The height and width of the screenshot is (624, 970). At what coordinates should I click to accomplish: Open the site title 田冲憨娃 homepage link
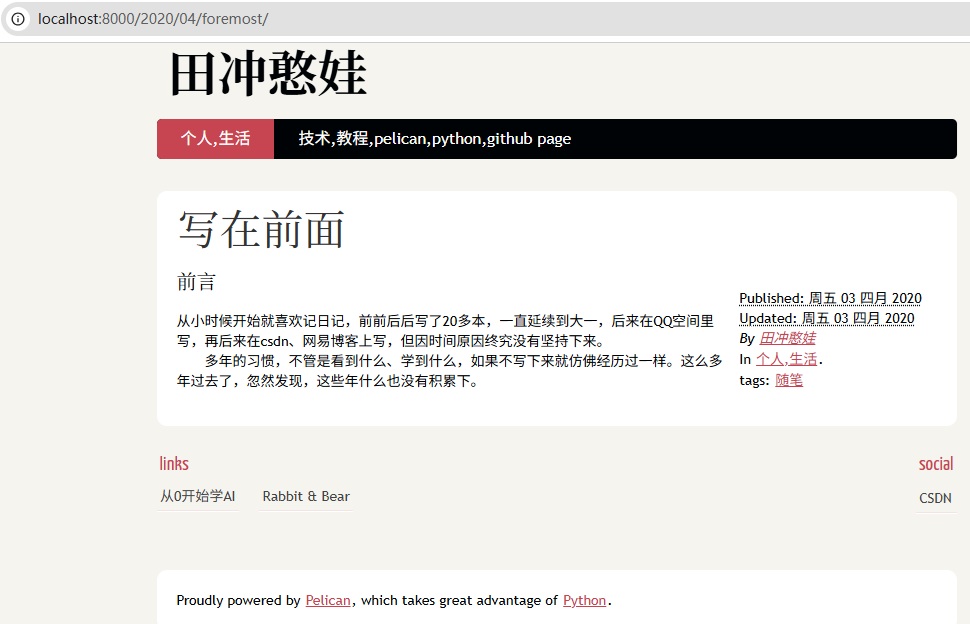click(x=268, y=74)
